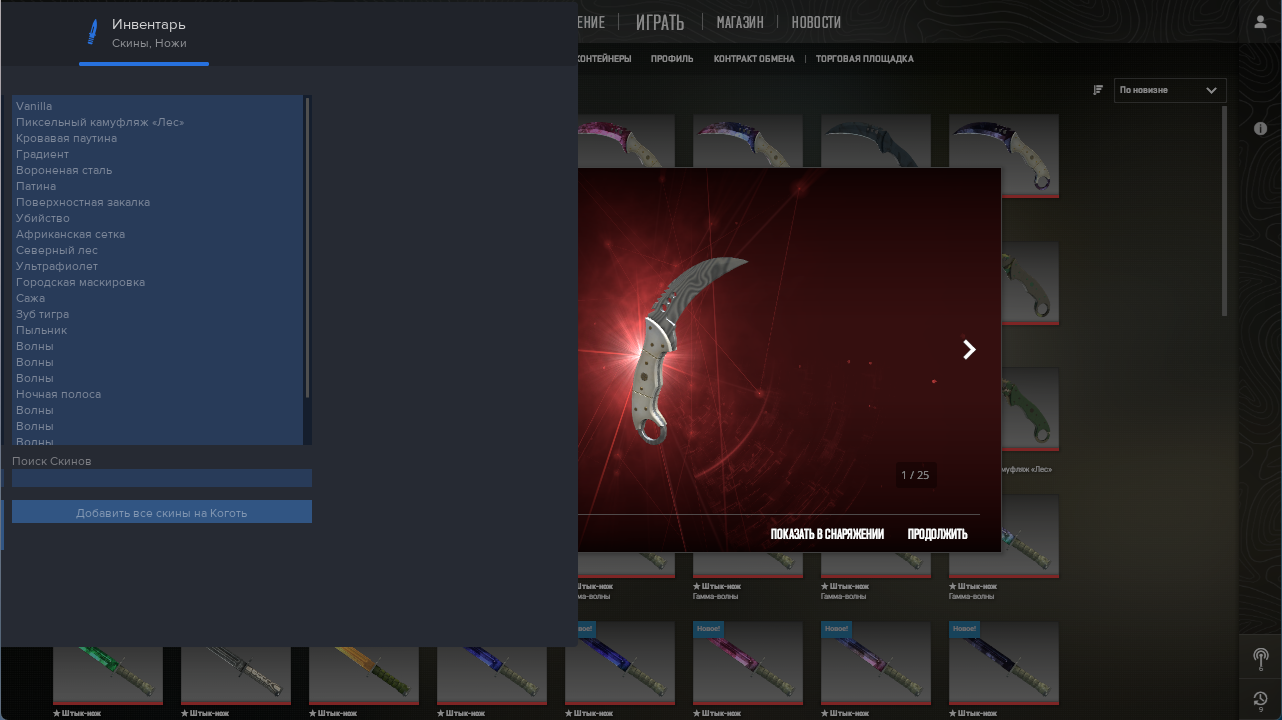Click 'Добавить все скины на Коготь' button
The height and width of the screenshot is (720, 1282).
coord(162,512)
